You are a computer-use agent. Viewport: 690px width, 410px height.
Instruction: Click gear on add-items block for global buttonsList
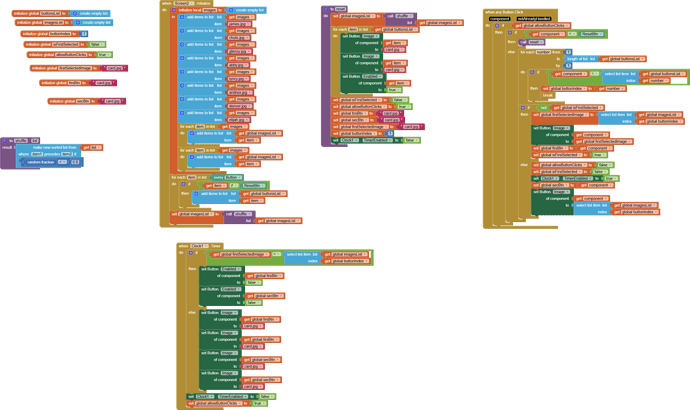[196, 194]
